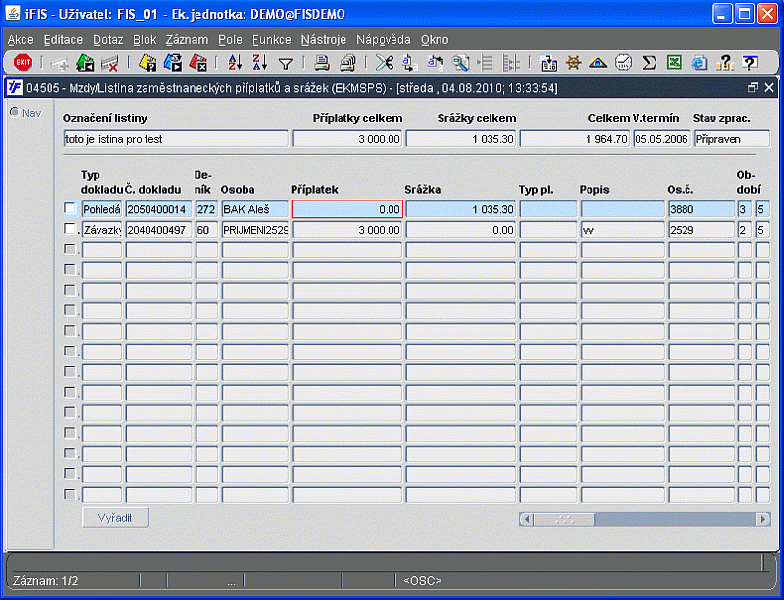The width and height of the screenshot is (784, 600).
Task: Click the Příplatek field in the first row
Action: [346, 209]
